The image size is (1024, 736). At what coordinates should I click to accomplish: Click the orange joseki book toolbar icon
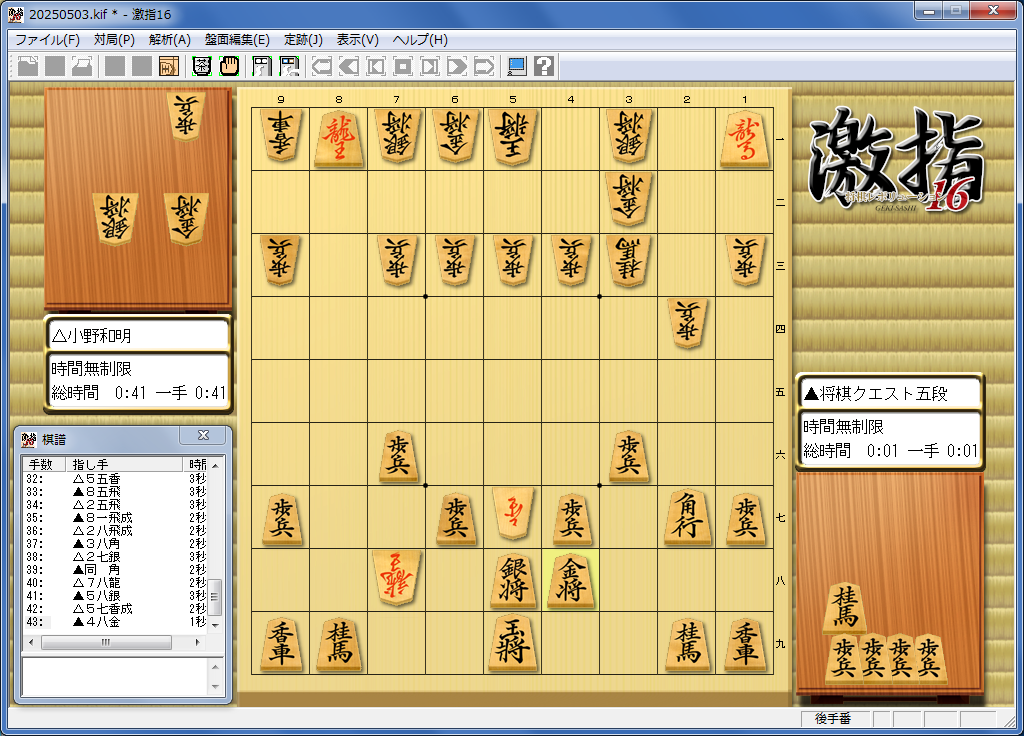point(169,67)
